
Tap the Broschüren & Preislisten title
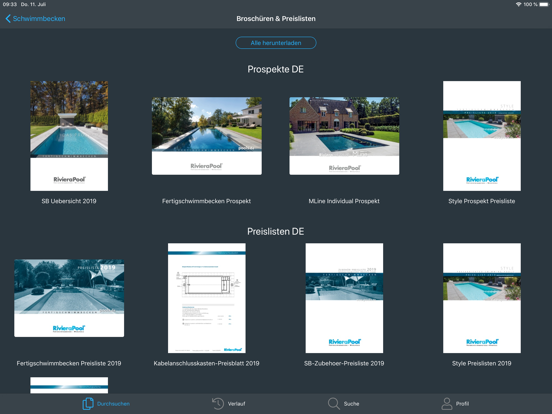(276, 19)
